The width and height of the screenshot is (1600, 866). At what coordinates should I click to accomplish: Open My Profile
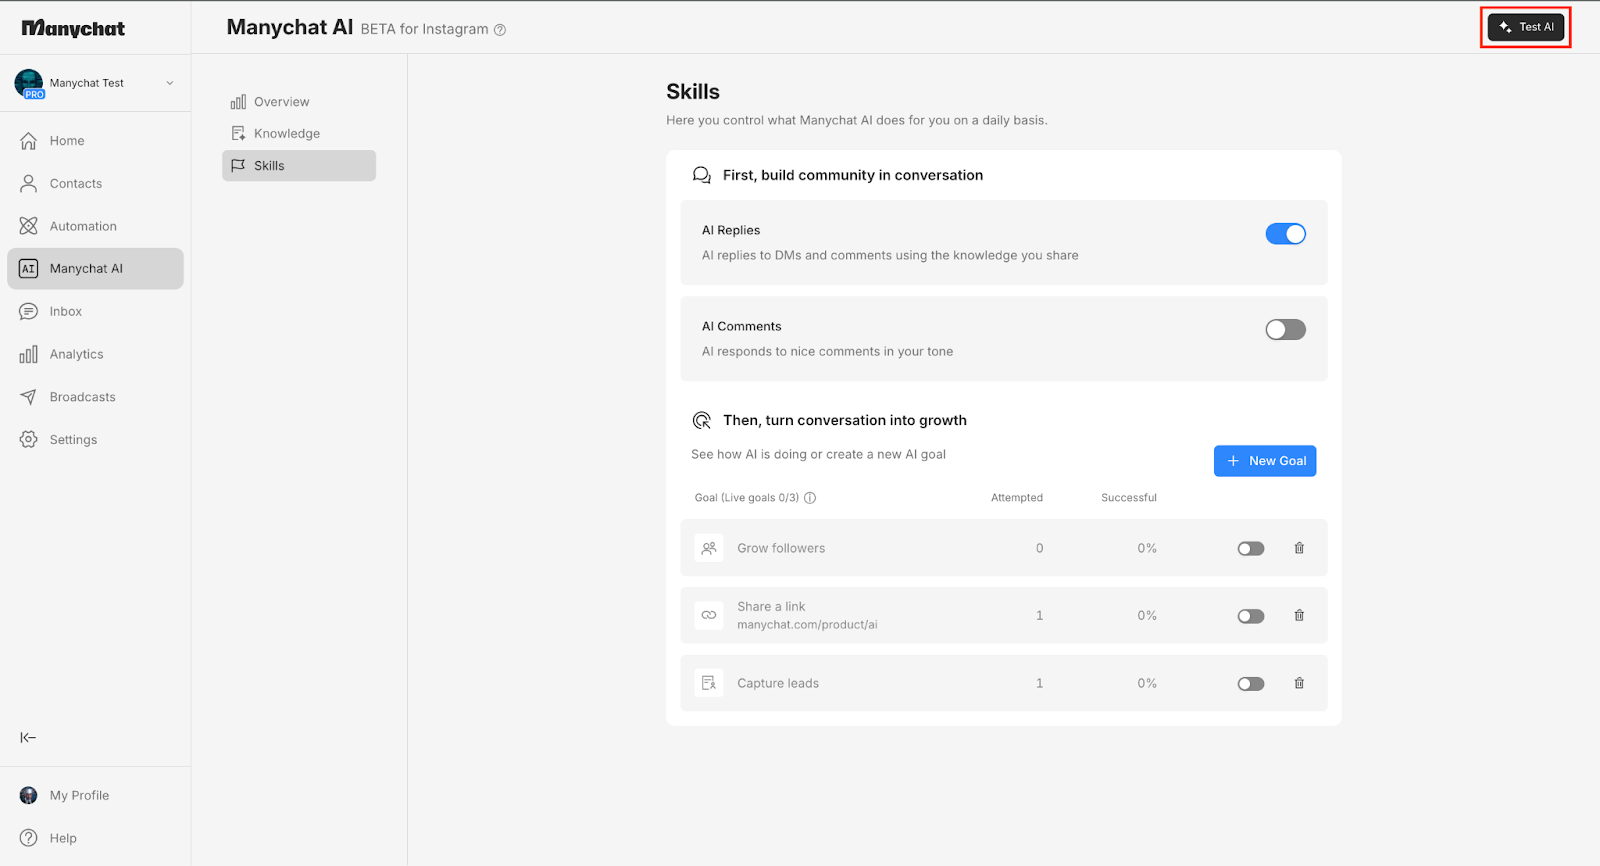[x=79, y=796]
